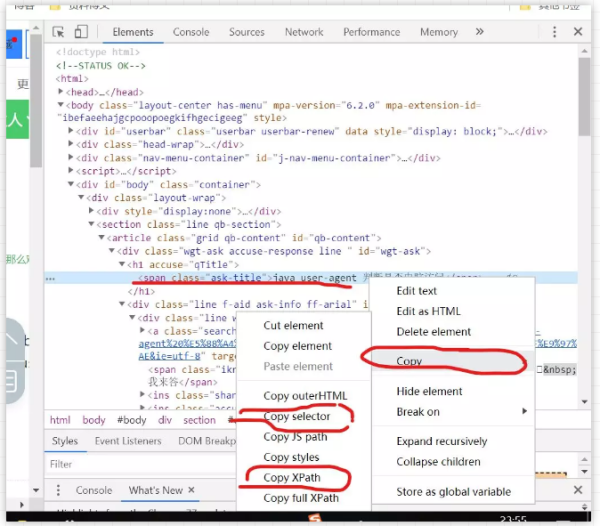
Task: Switch to the Console tab
Action: point(191,32)
